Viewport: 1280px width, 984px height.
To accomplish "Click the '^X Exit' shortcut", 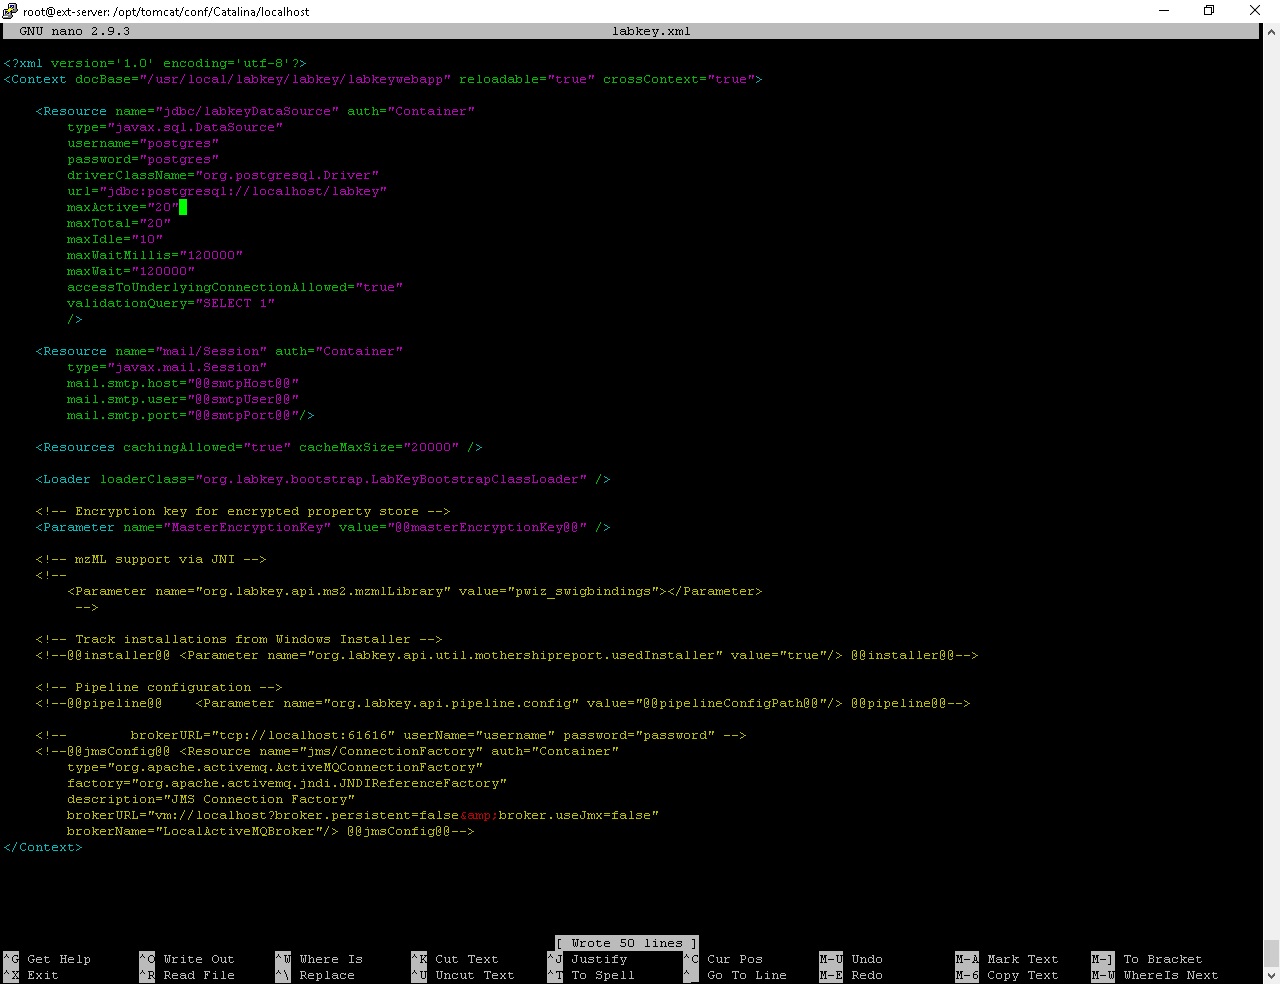I will pyautogui.click(x=31, y=975).
